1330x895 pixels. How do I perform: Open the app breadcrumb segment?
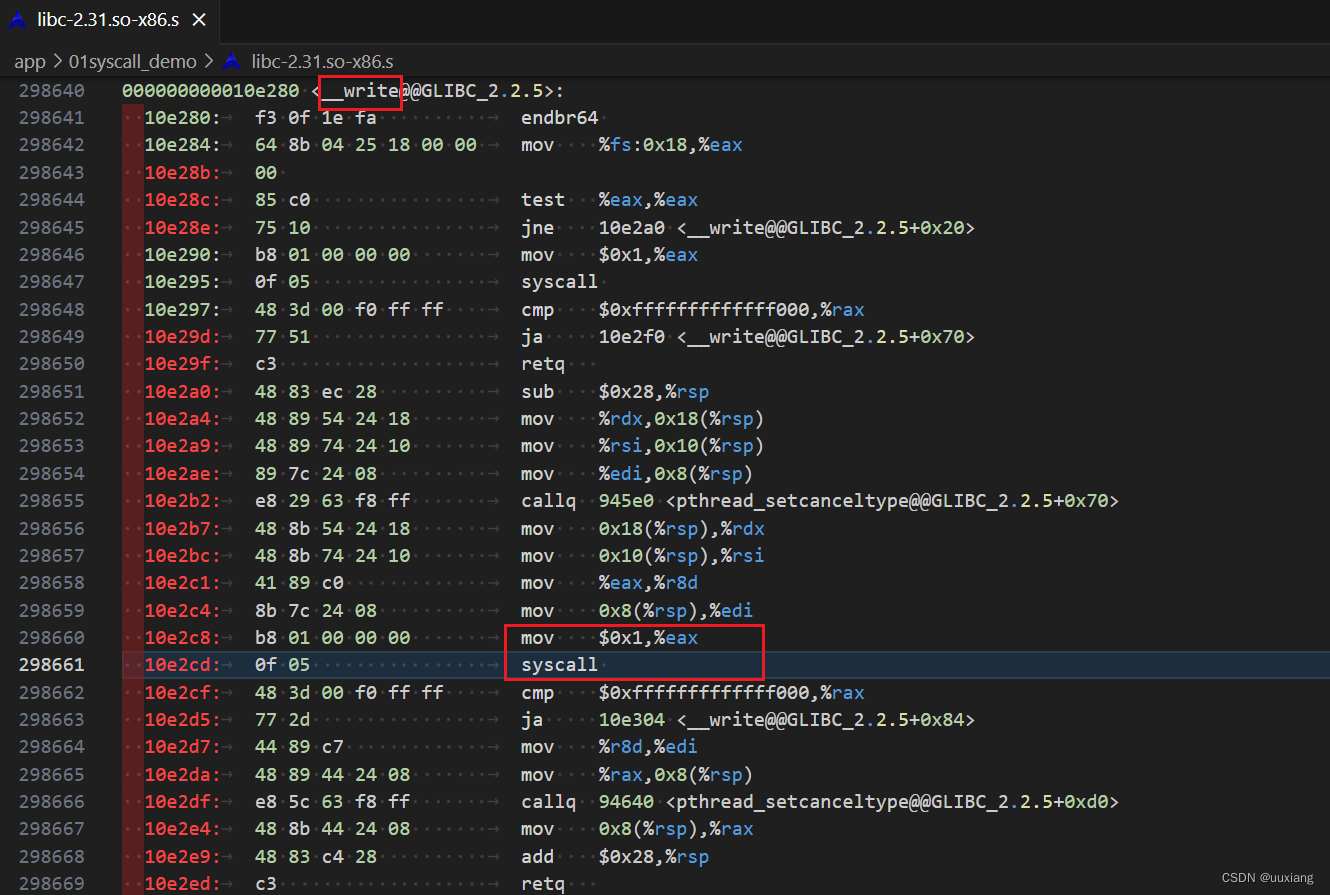[30, 61]
